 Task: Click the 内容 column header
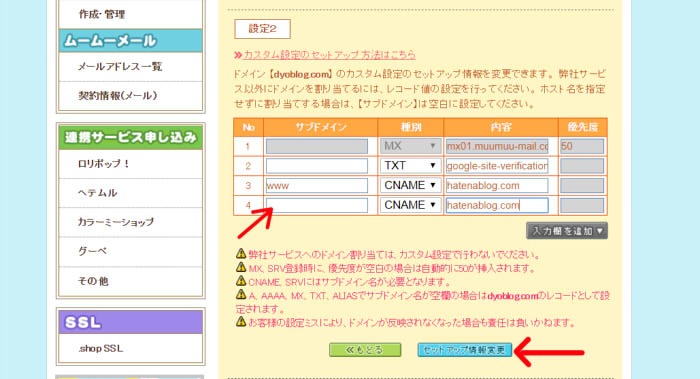point(501,127)
